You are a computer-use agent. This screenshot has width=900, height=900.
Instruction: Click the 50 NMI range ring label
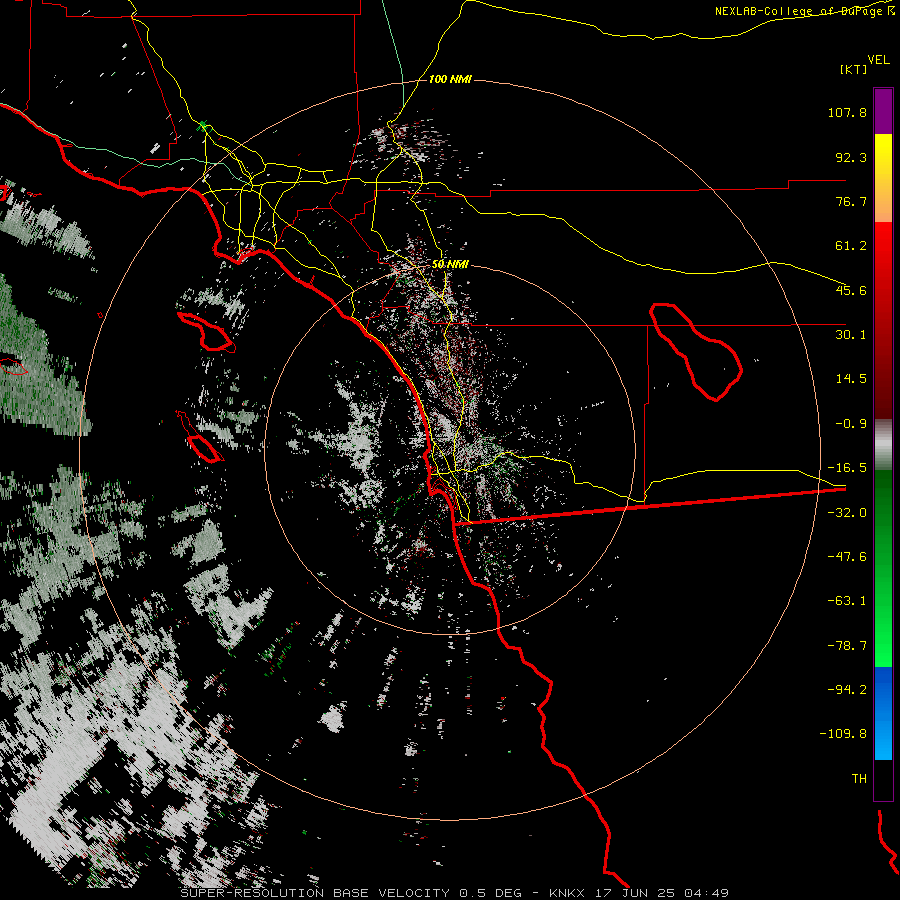click(451, 265)
